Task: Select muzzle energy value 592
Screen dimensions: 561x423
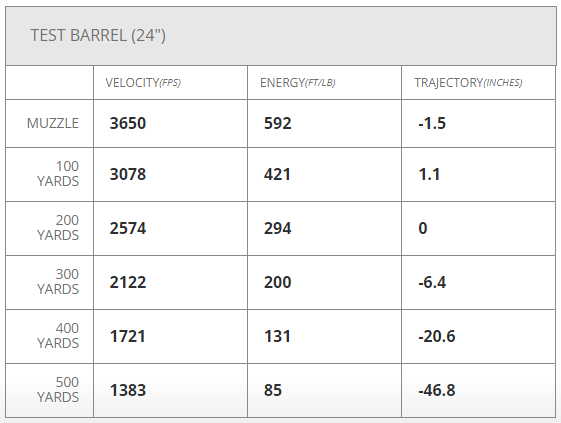Action: coord(278,123)
